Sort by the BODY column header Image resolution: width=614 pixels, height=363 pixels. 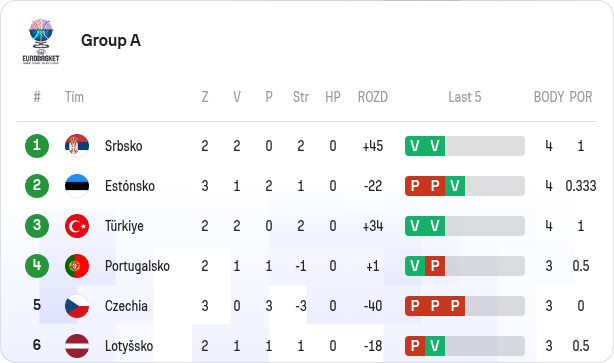(549, 97)
